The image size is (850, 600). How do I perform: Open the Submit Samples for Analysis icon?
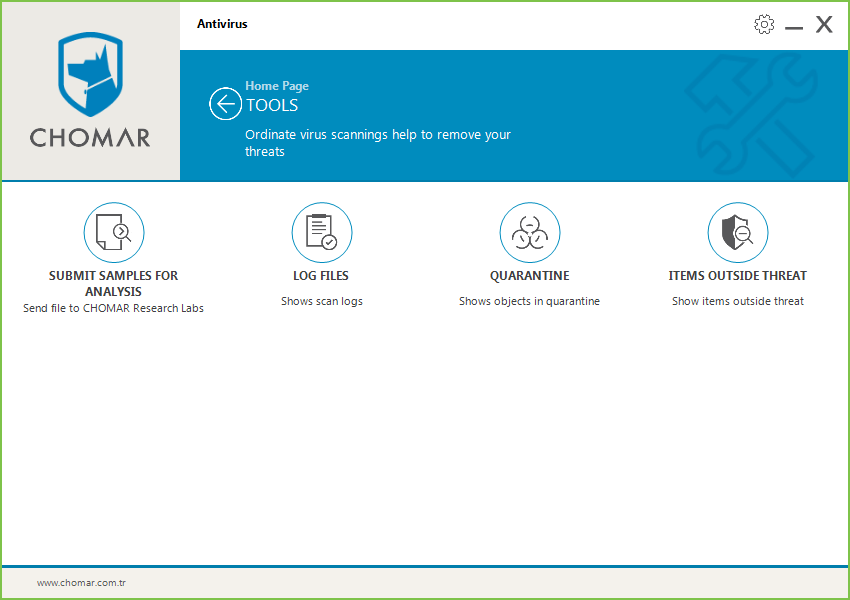[x=114, y=233]
